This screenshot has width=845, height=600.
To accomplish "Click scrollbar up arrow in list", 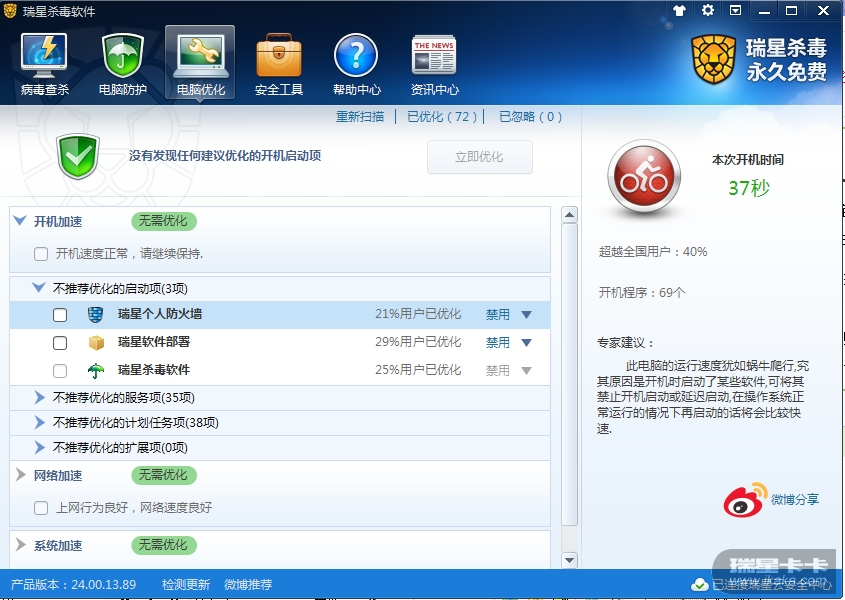I will [569, 215].
